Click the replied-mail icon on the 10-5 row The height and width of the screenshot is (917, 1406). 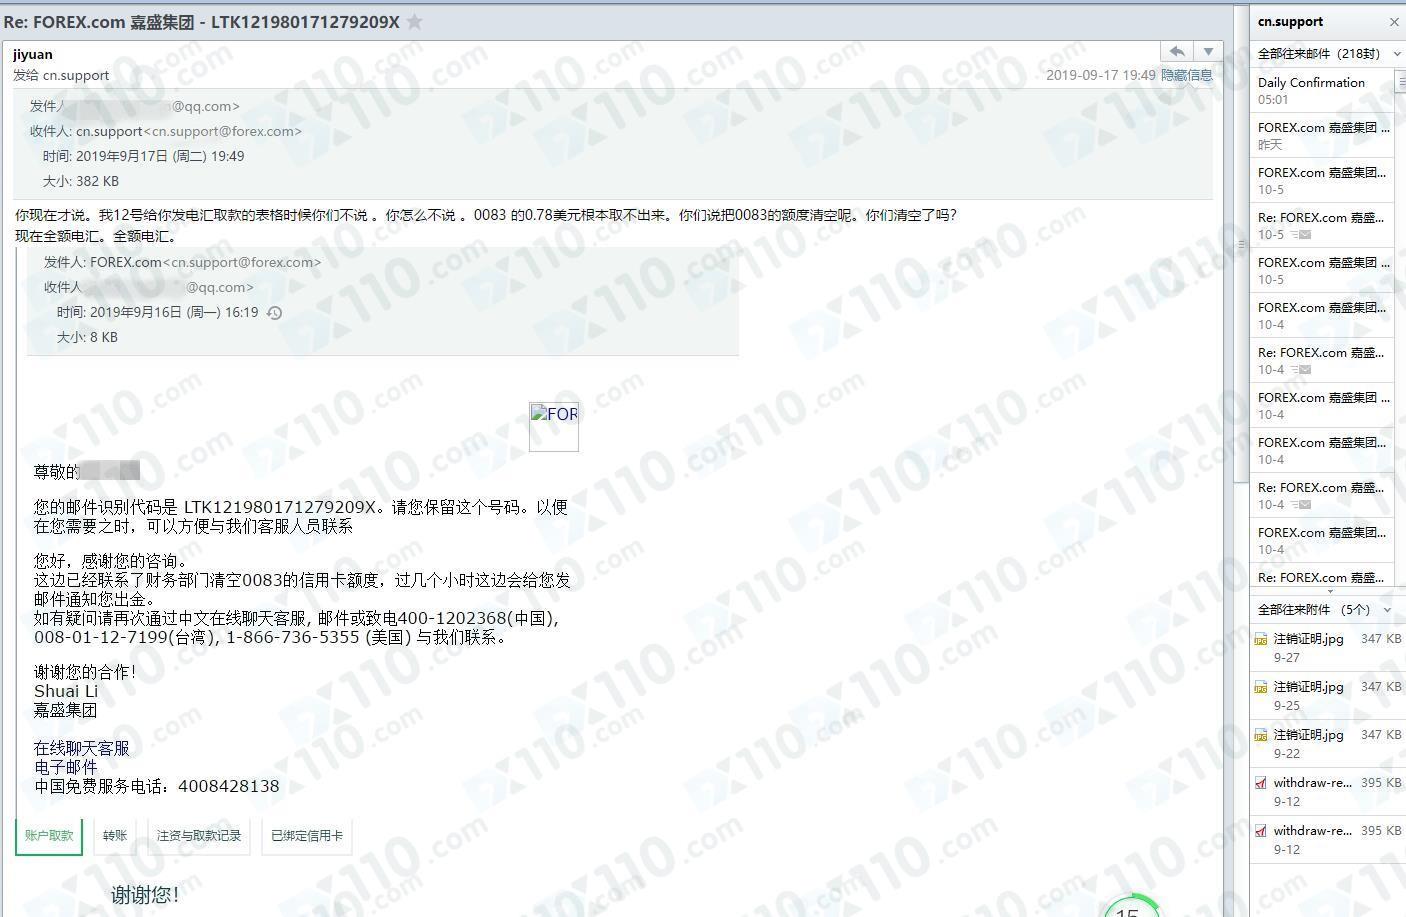[1301, 235]
